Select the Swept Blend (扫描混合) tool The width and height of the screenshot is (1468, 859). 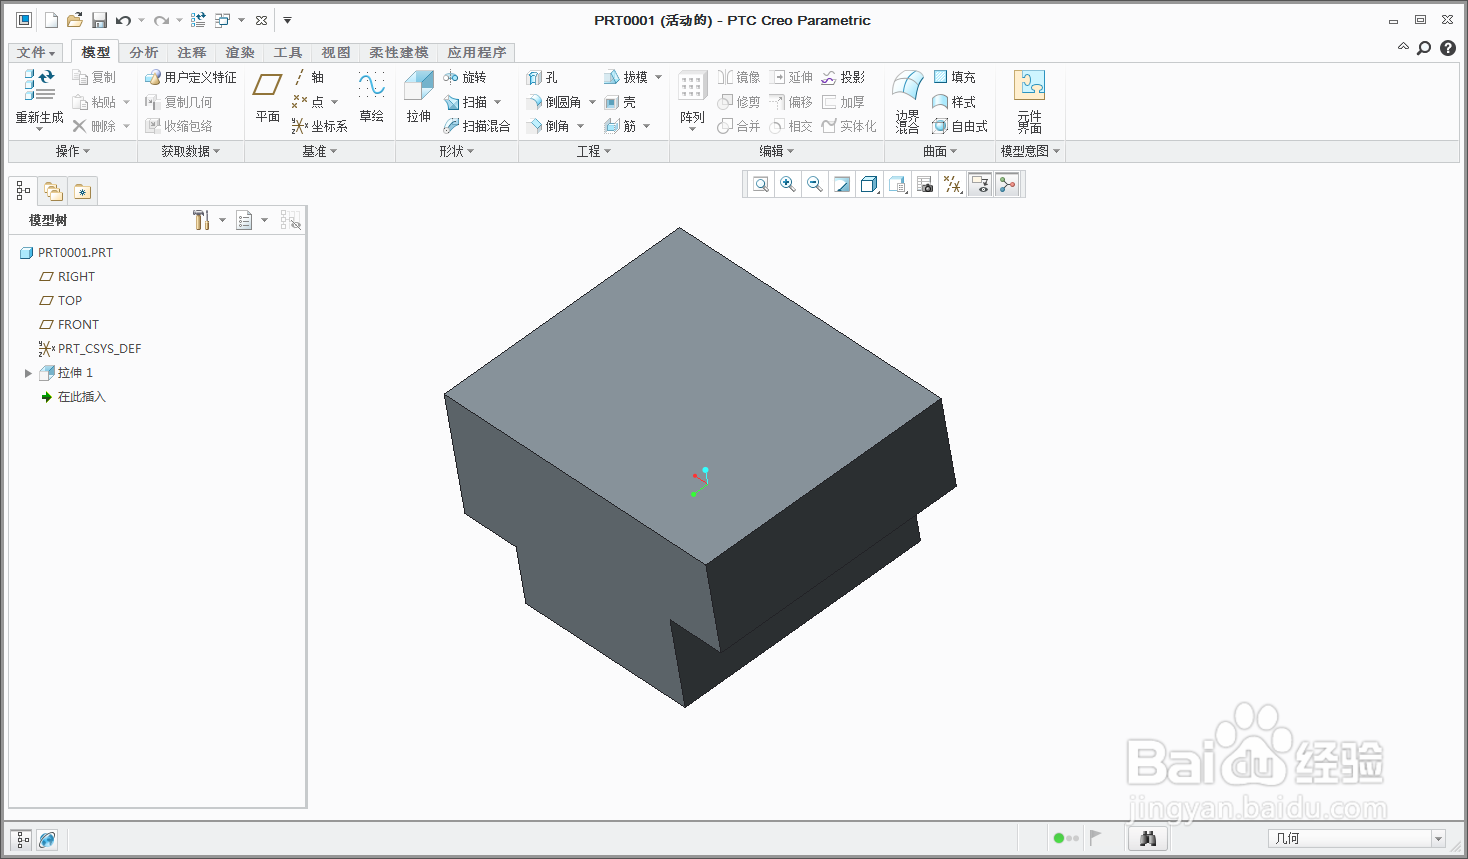coord(477,126)
